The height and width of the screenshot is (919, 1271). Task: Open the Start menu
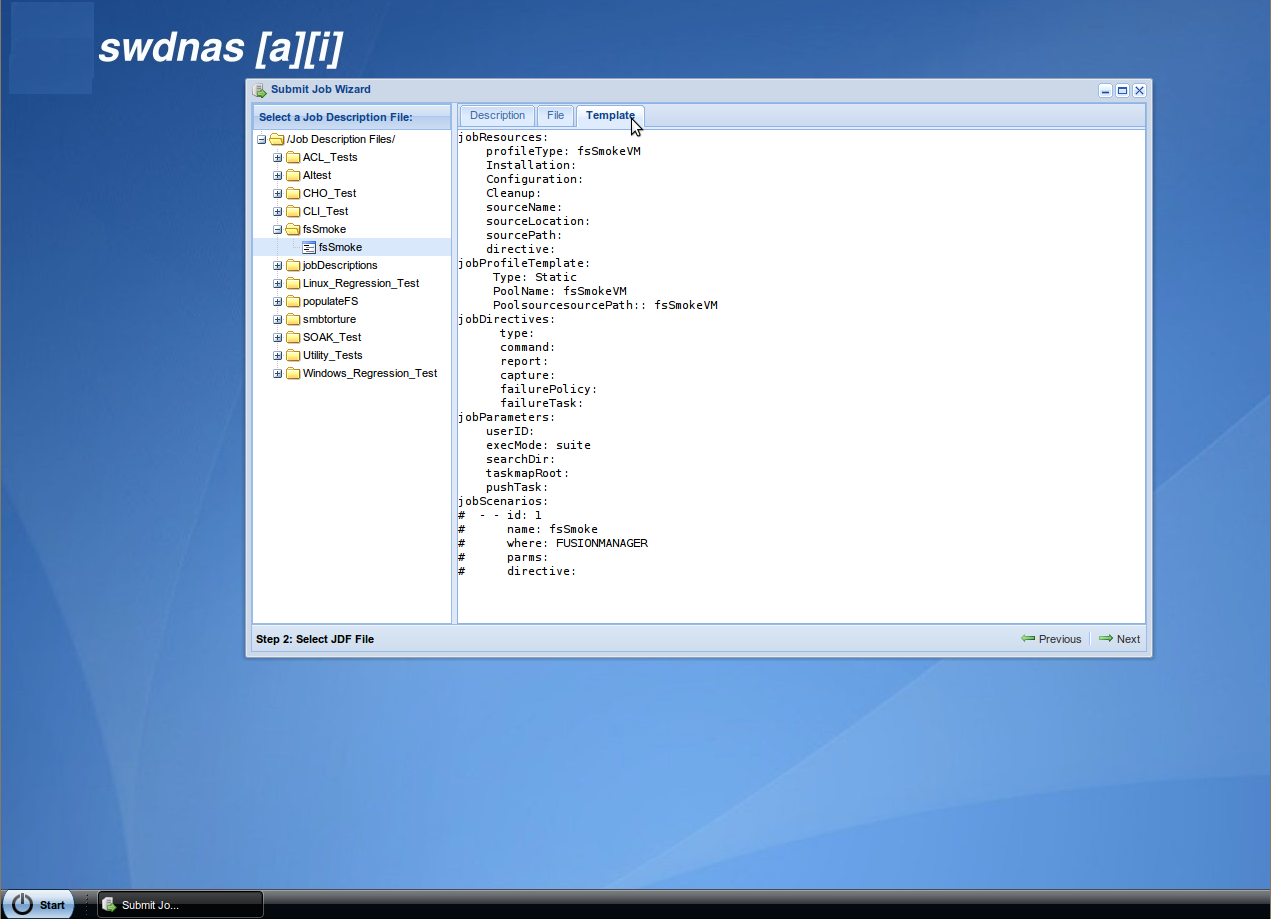click(x=39, y=904)
